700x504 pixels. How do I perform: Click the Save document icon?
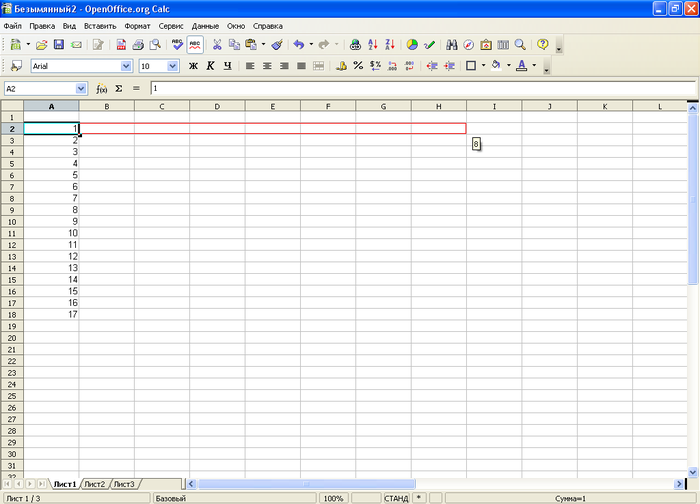pyautogui.click(x=58, y=45)
